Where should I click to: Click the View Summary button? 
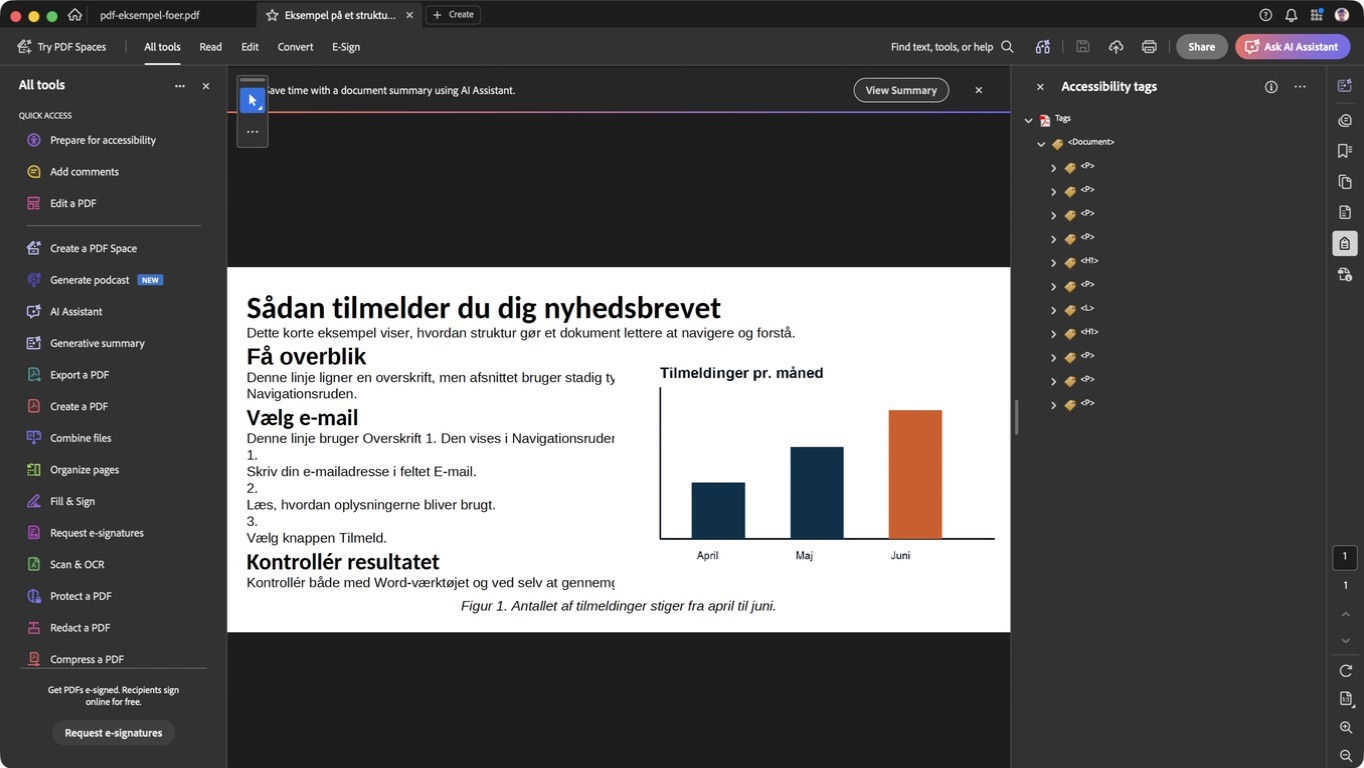pyautogui.click(x=901, y=90)
